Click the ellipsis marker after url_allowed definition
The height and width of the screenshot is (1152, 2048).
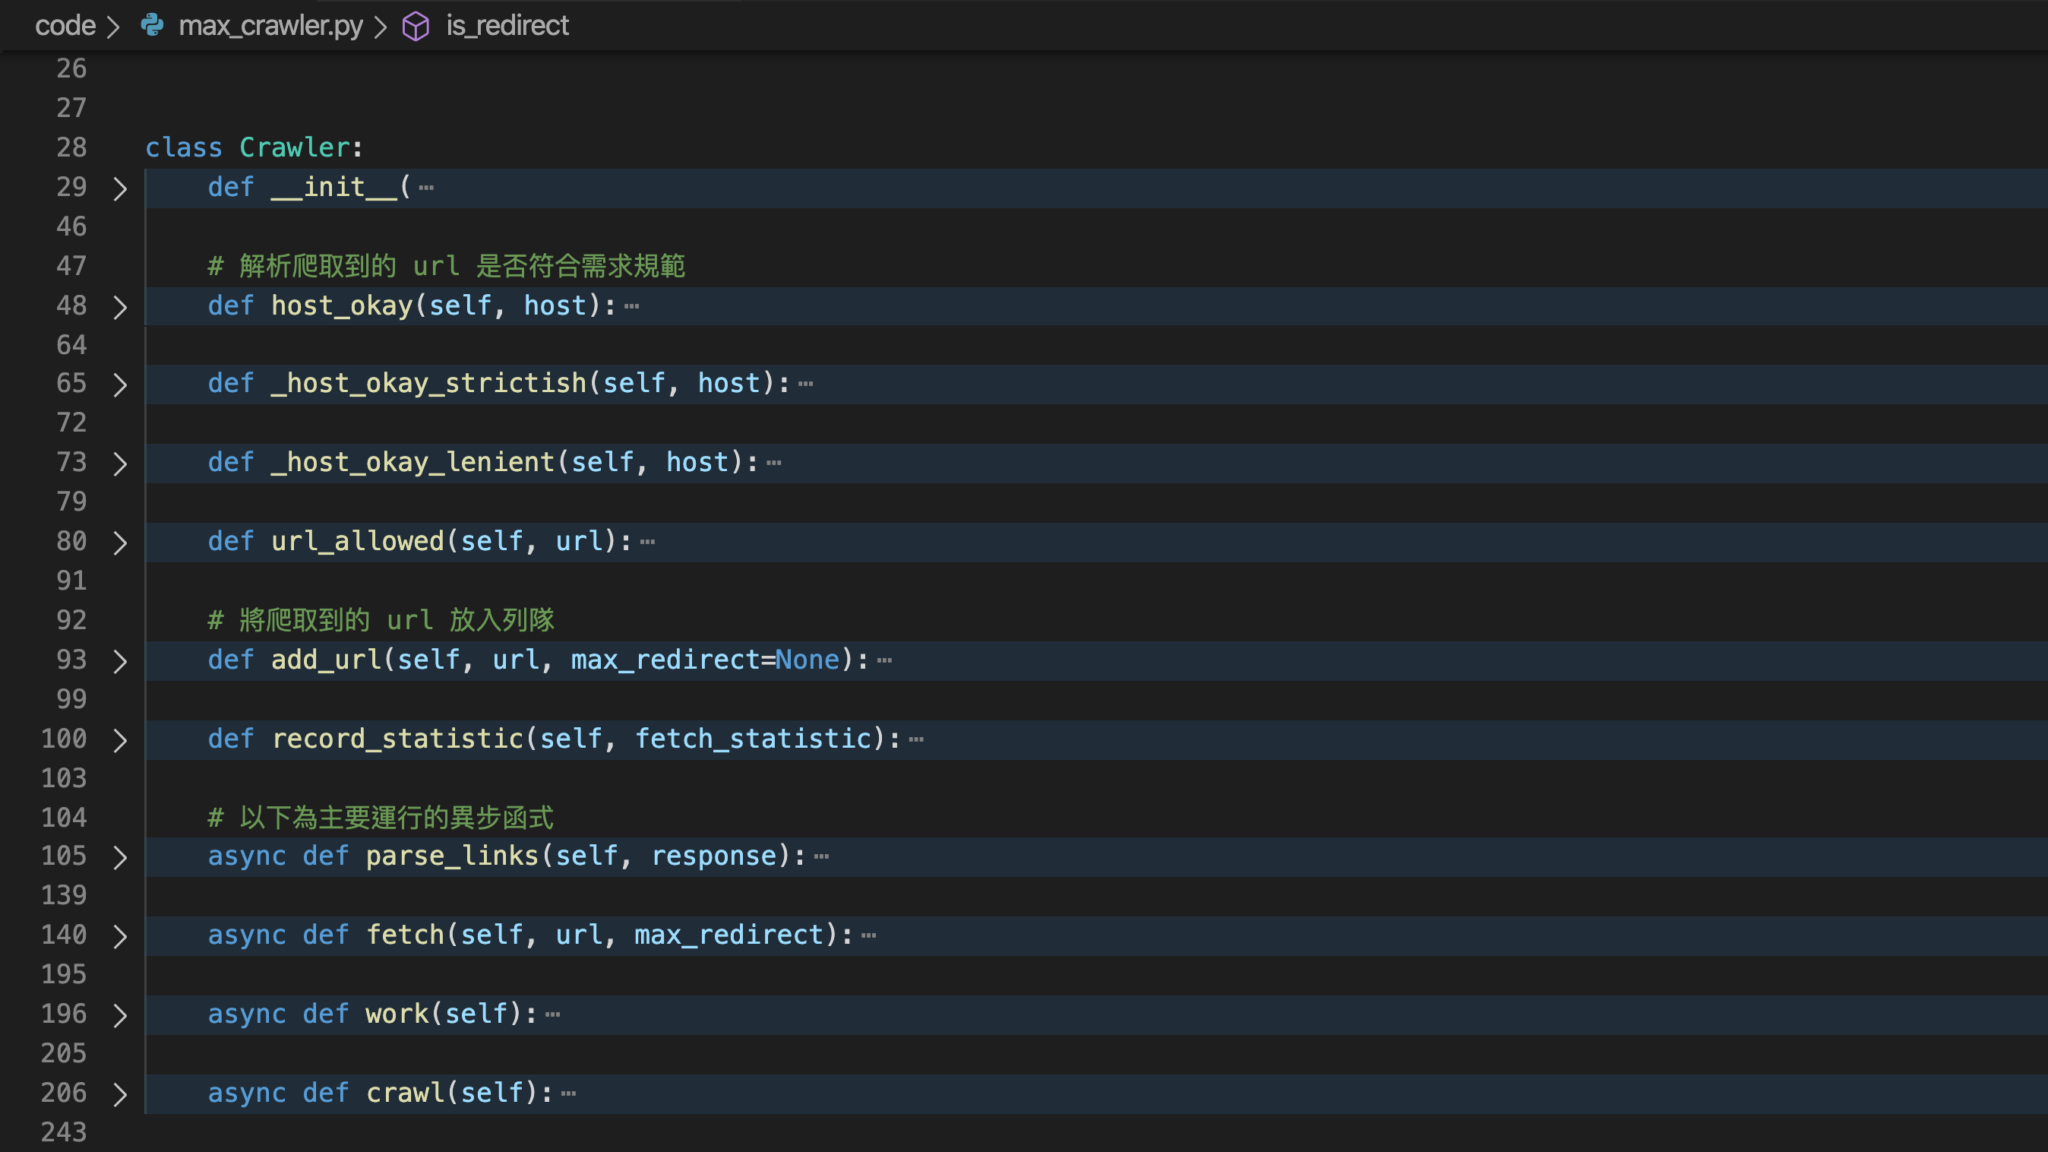coord(648,540)
